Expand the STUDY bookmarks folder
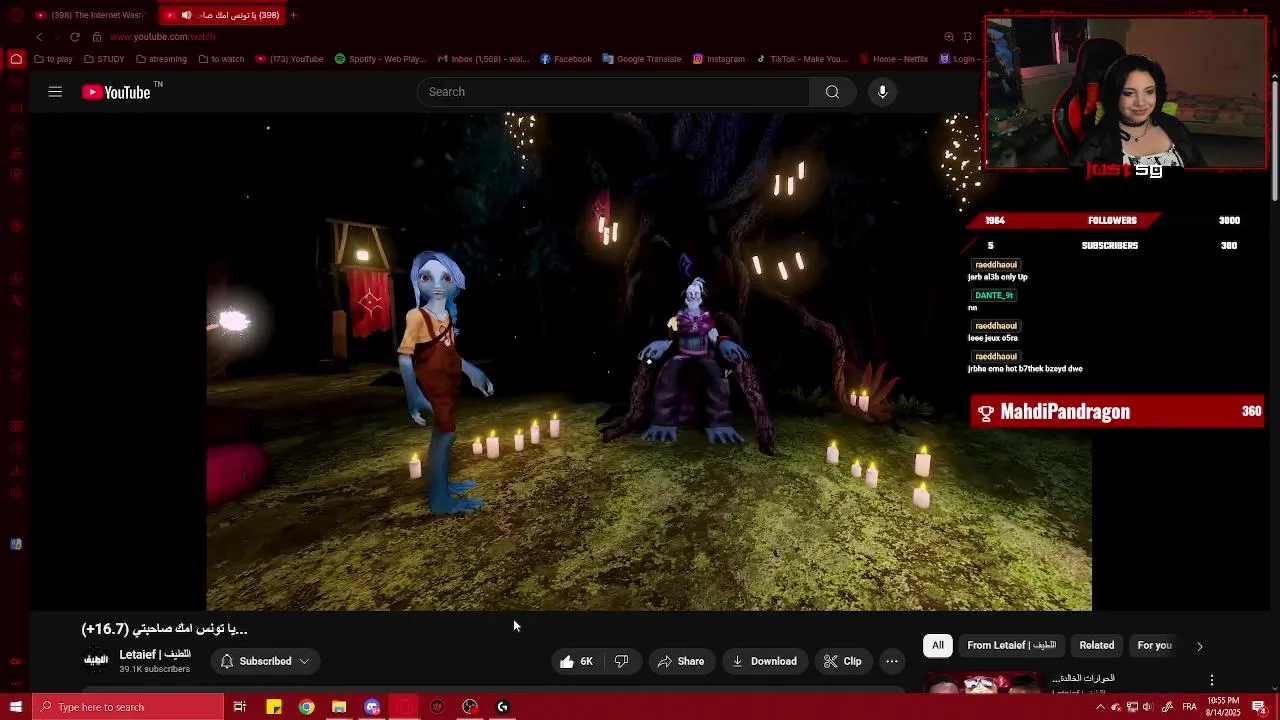 point(104,59)
